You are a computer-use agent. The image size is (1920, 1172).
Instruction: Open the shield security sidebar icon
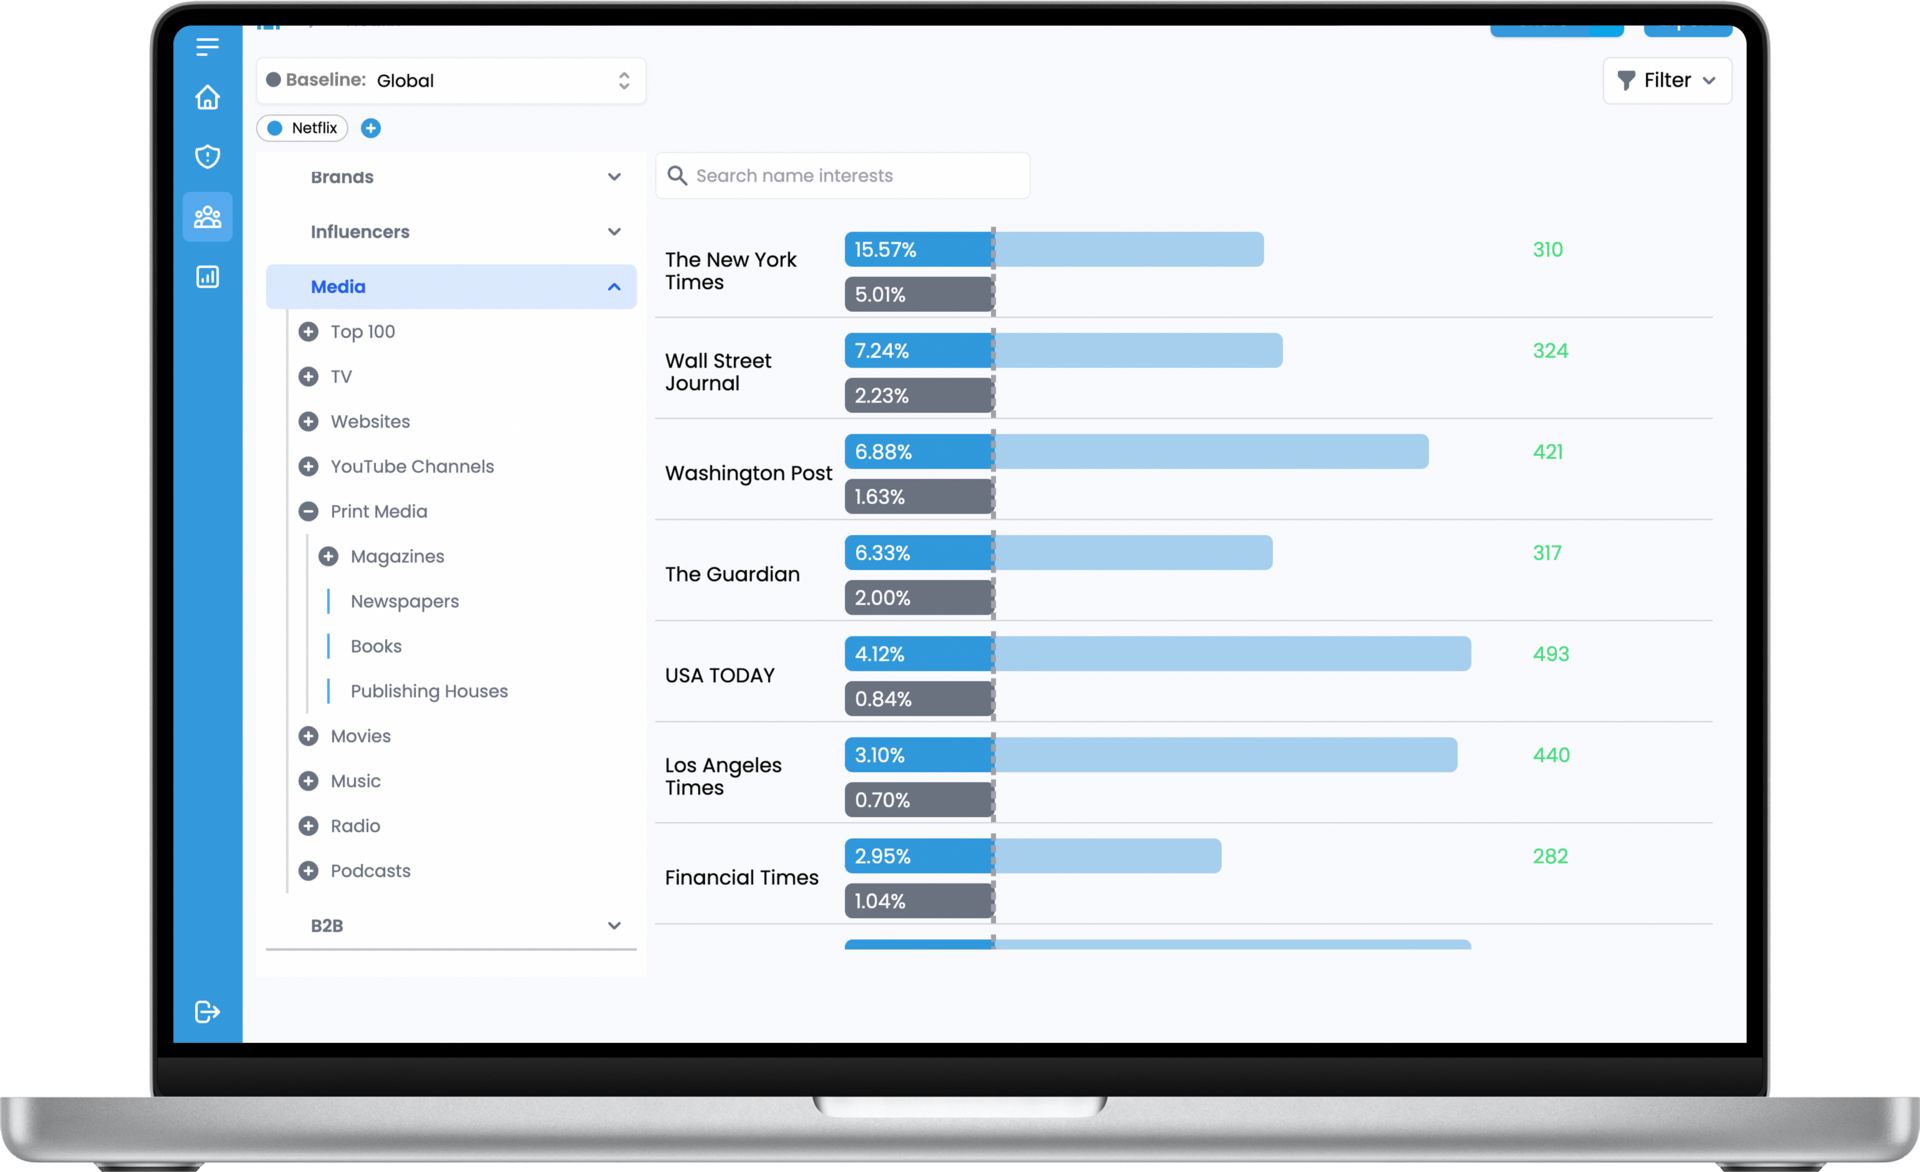point(207,156)
